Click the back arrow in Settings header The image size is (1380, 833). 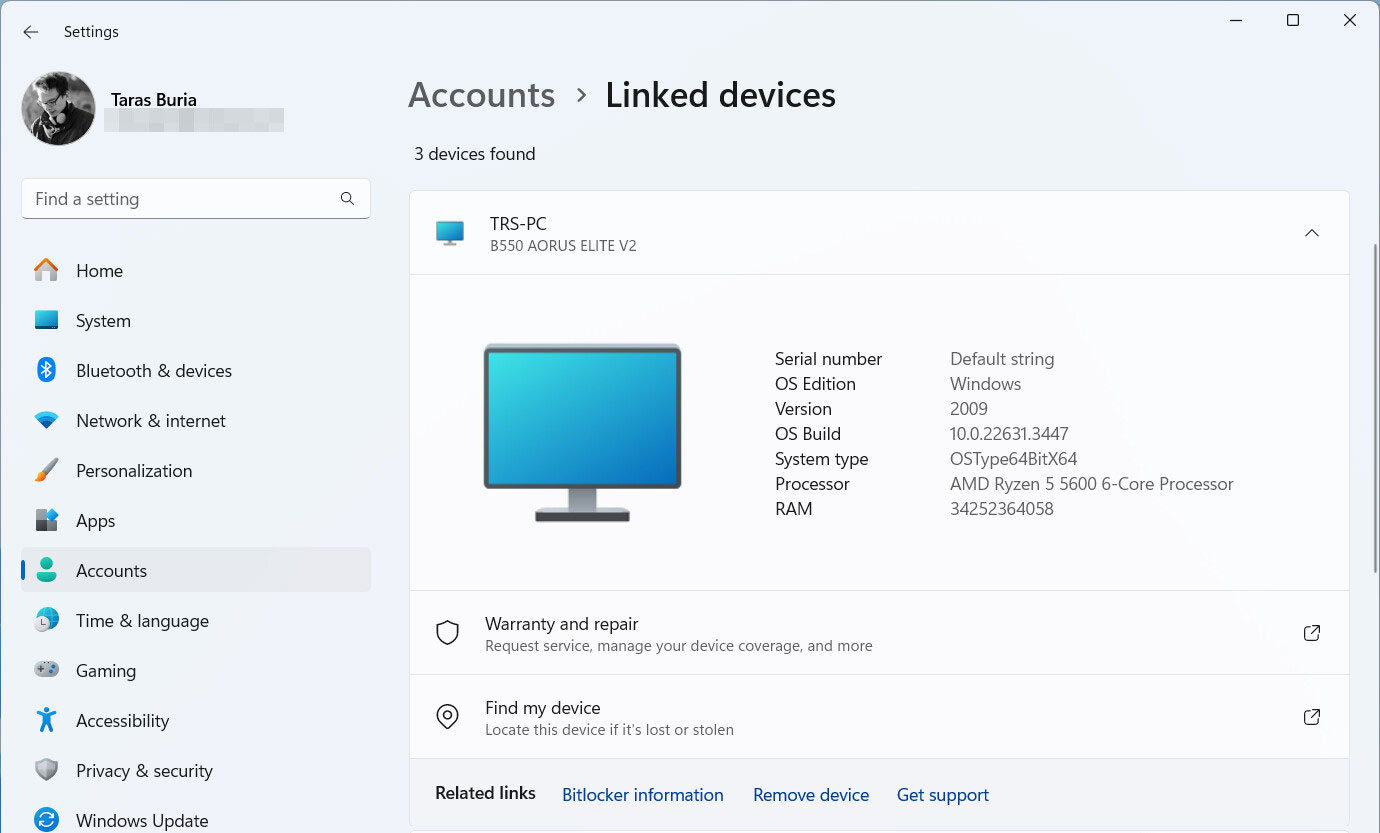(31, 32)
